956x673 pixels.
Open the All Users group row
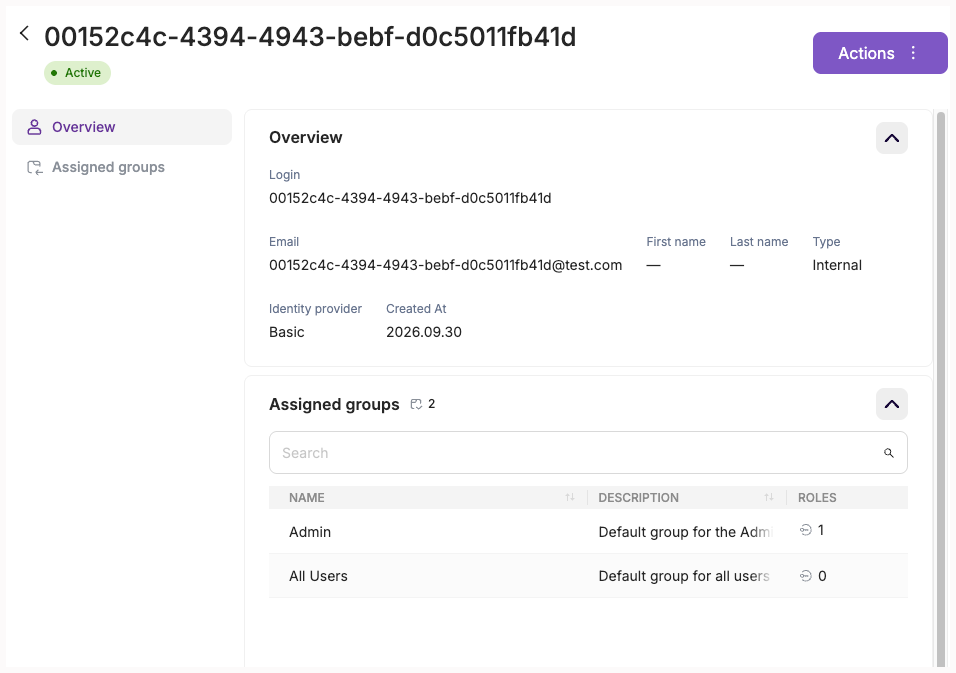coord(588,575)
